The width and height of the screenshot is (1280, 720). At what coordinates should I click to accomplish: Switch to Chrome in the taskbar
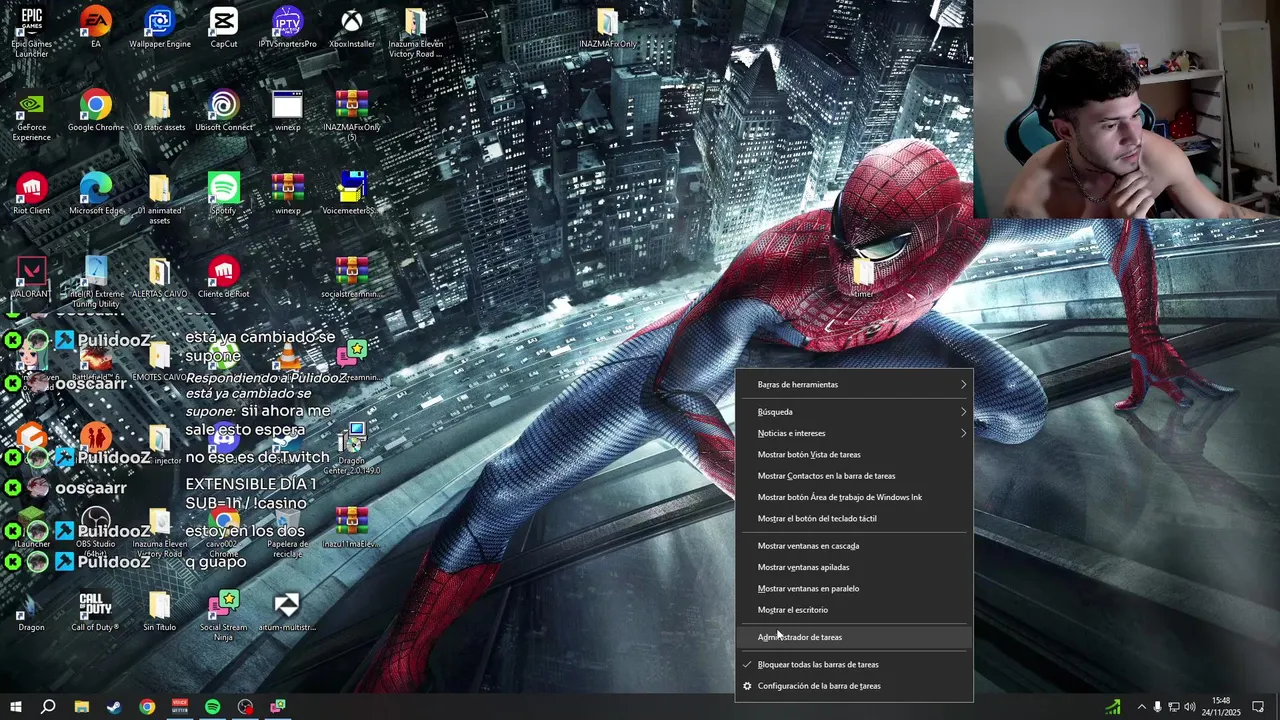pyautogui.click(x=147, y=707)
